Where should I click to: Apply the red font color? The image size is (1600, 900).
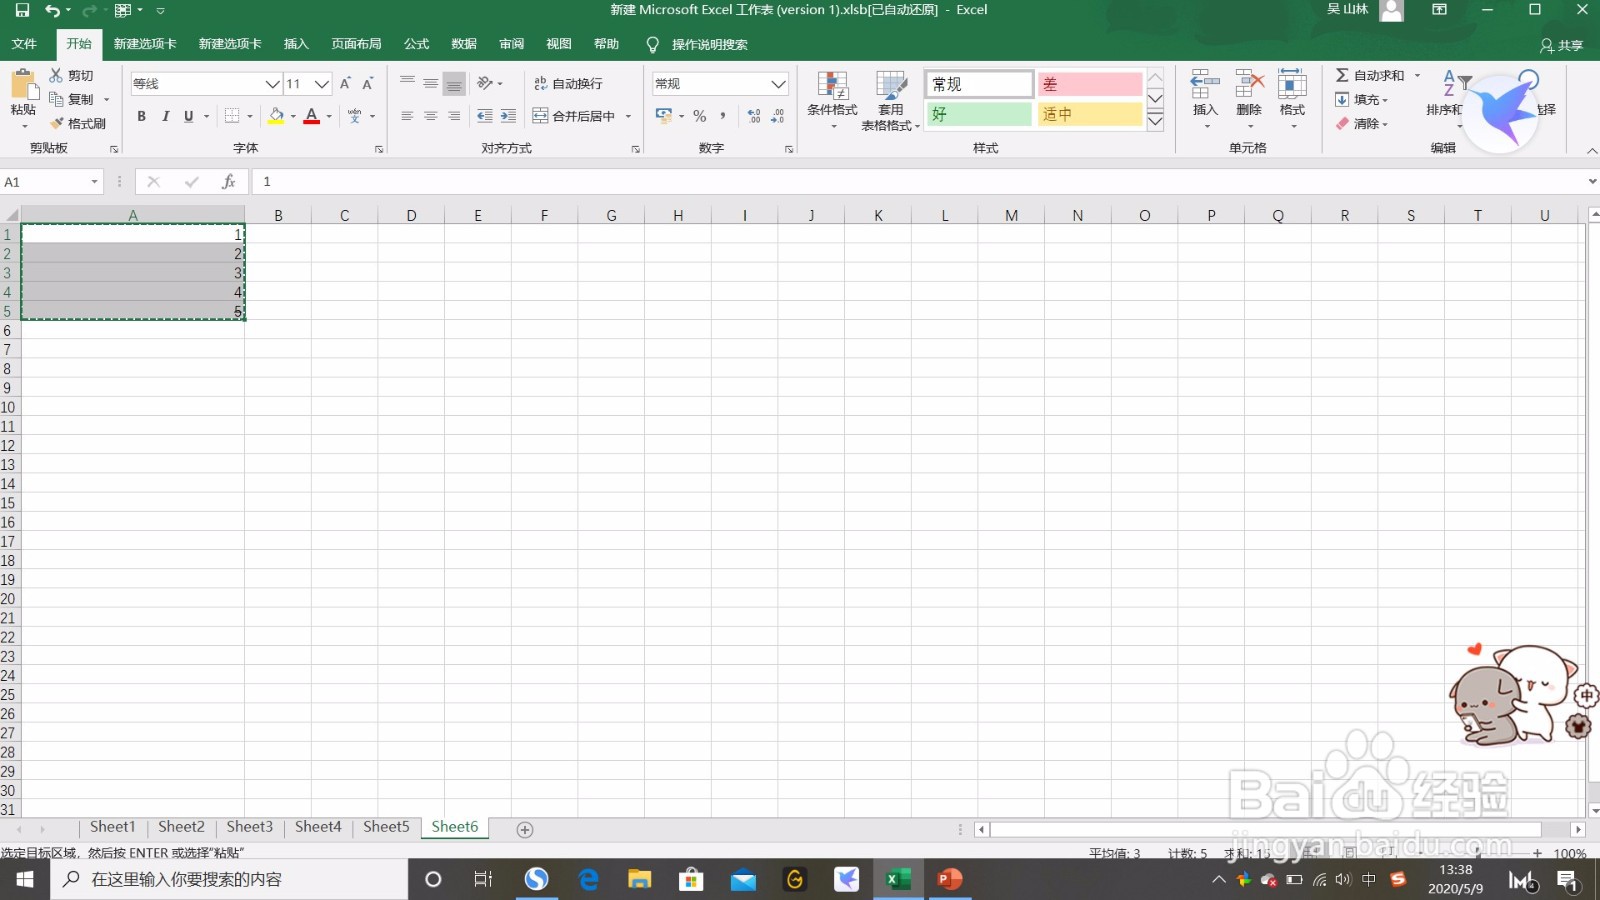(312, 116)
